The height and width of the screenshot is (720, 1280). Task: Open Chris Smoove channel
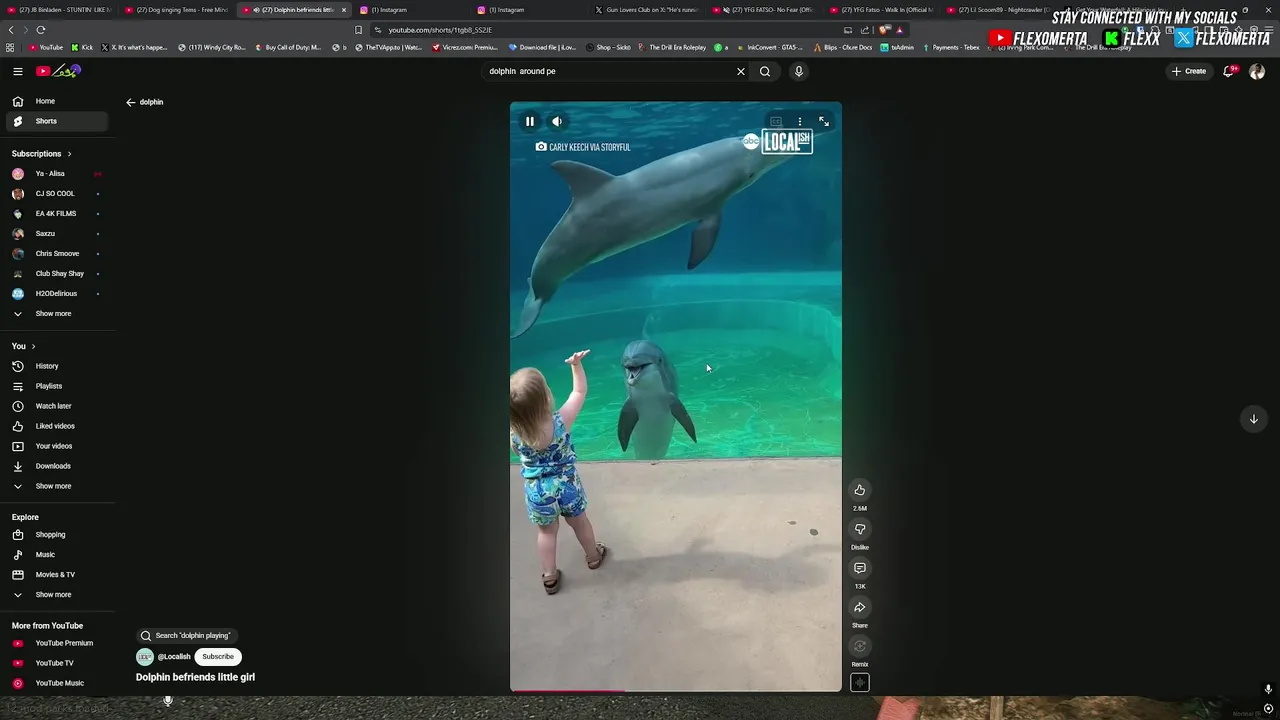(x=57, y=254)
